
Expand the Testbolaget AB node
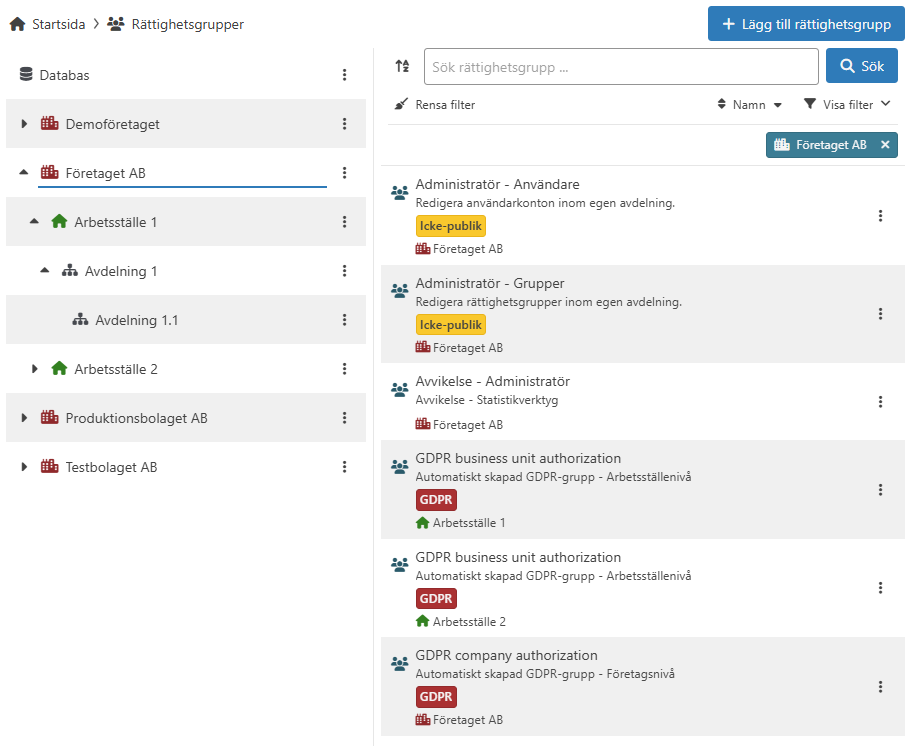24,467
